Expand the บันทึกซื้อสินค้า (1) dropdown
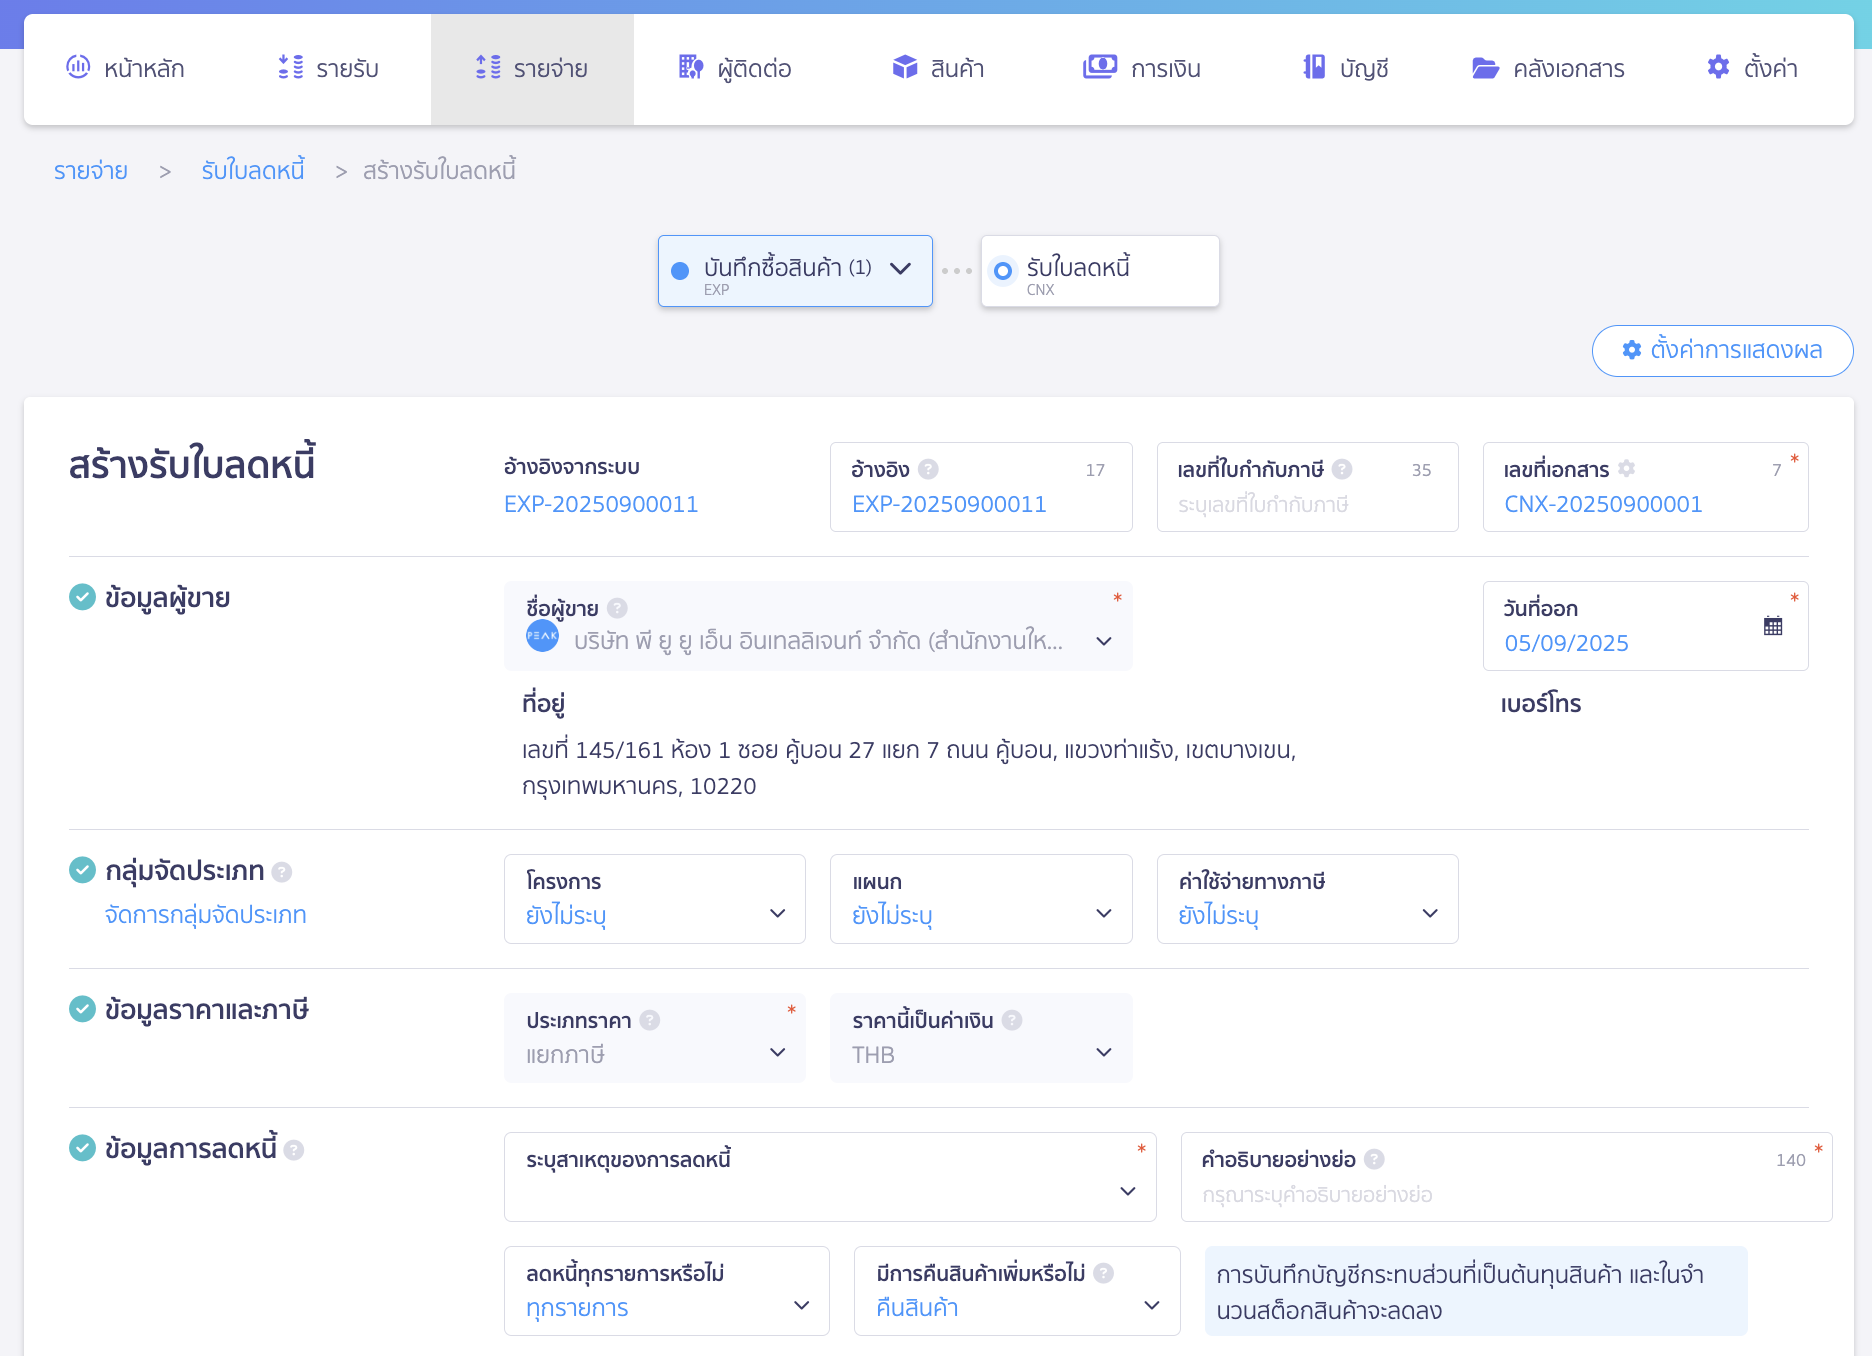The height and width of the screenshot is (1356, 1872). click(900, 269)
